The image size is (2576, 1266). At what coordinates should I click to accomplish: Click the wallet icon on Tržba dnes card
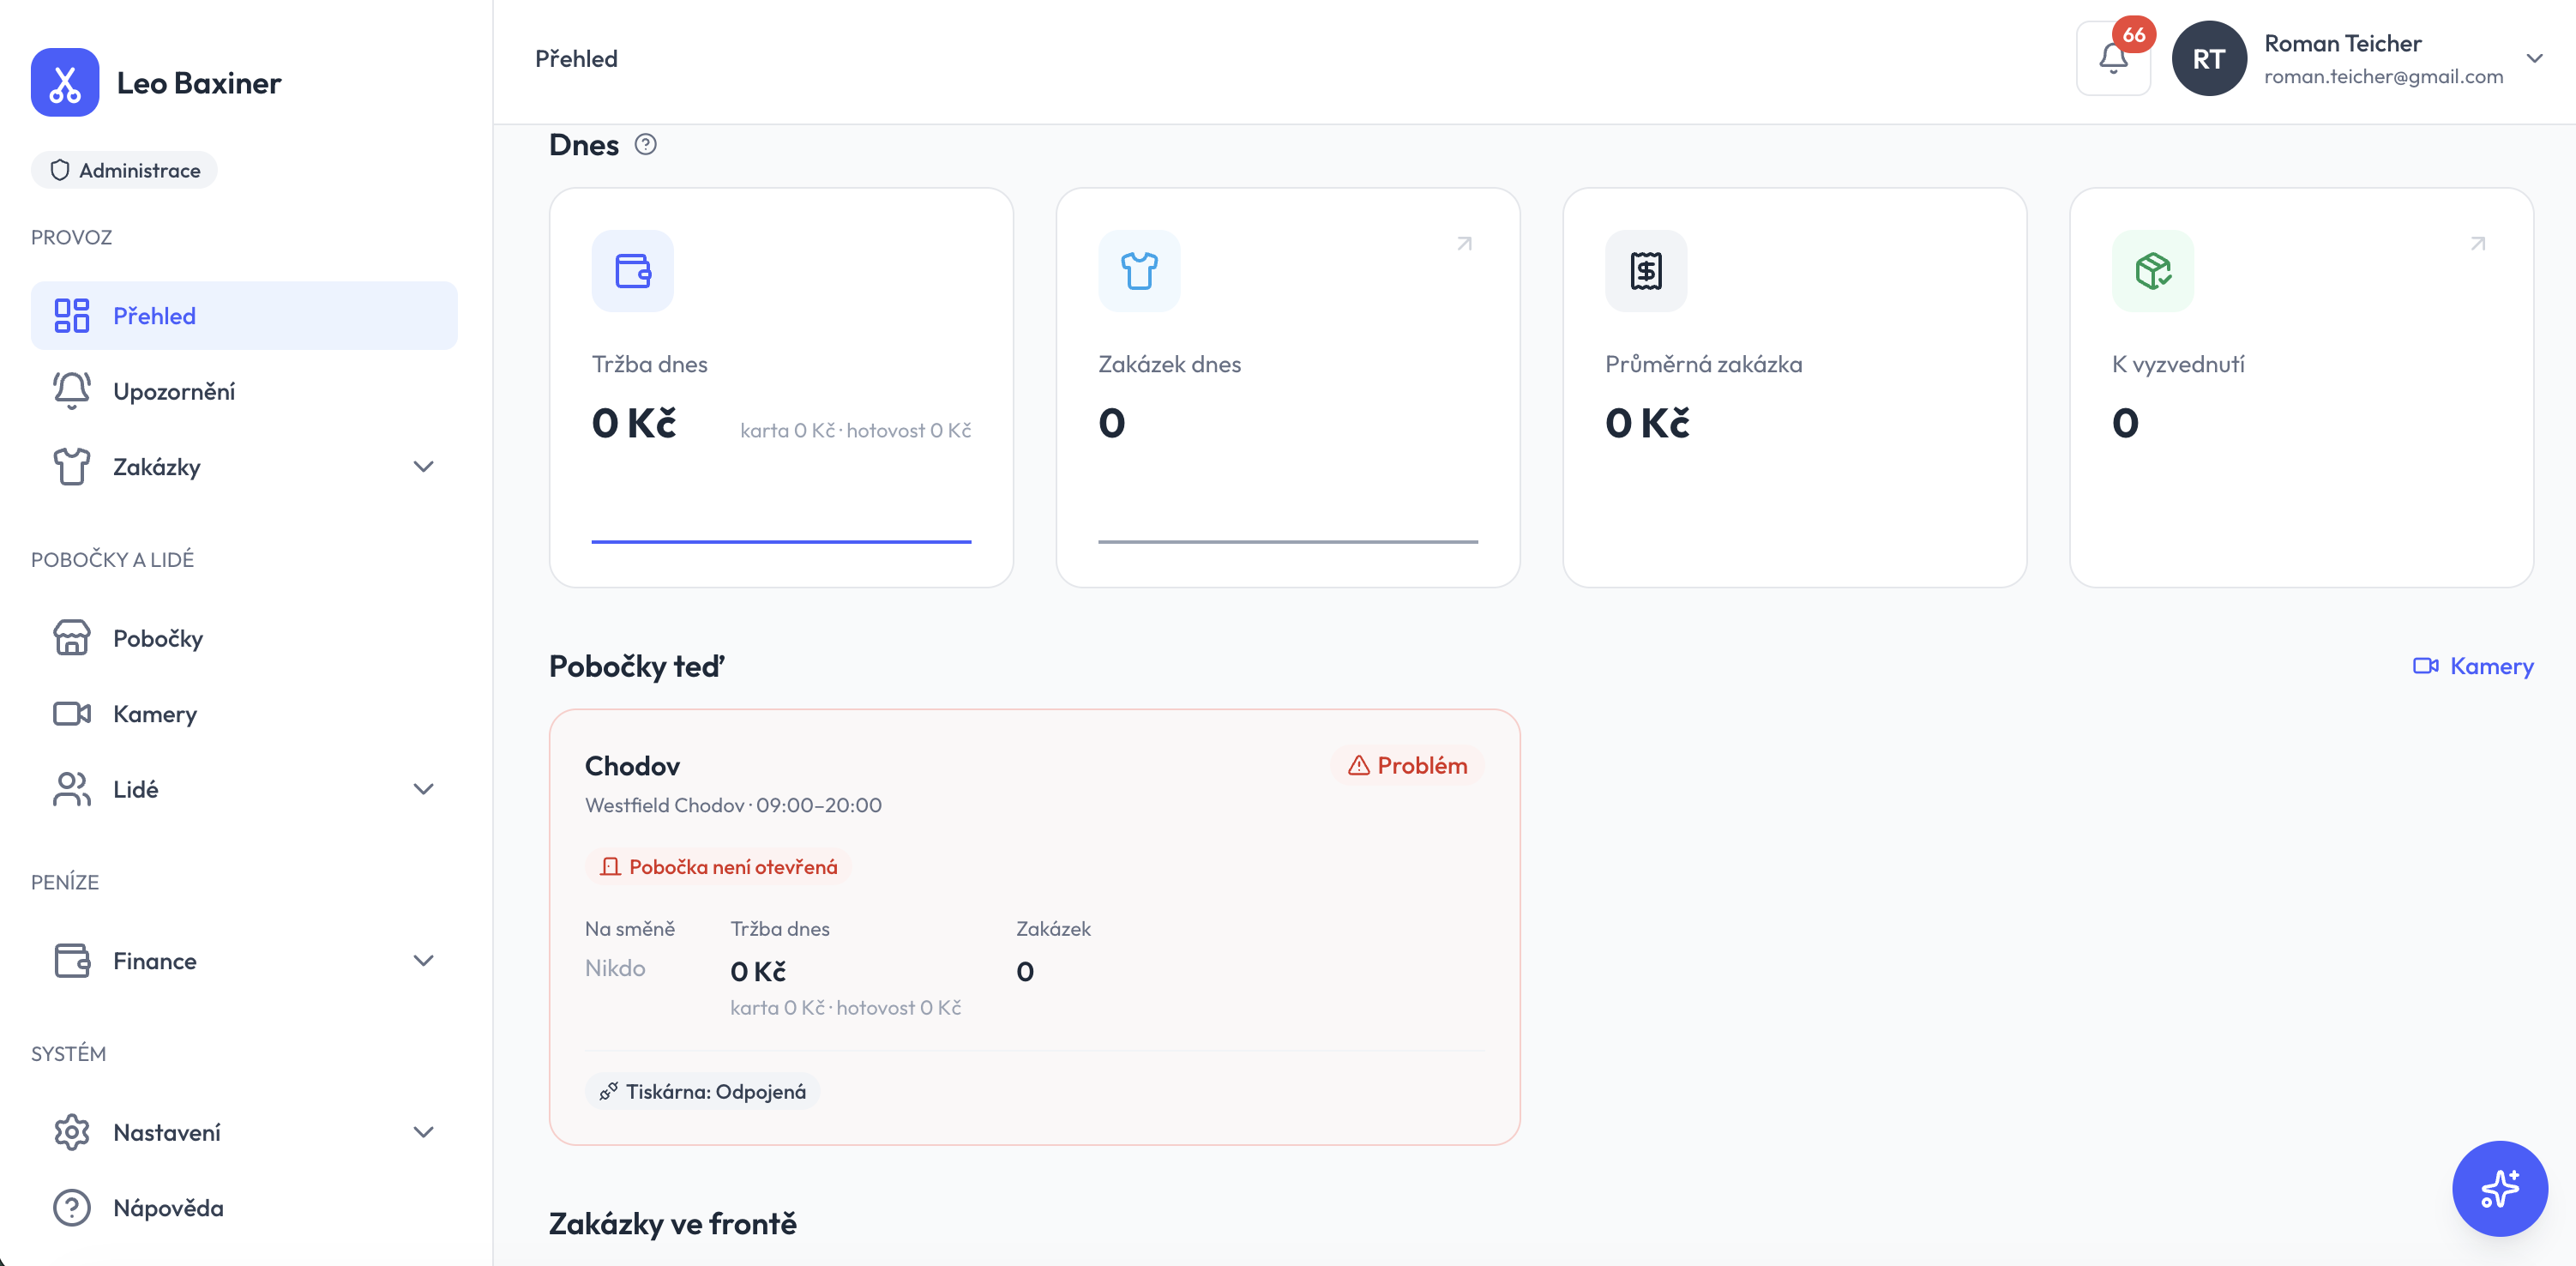tap(633, 271)
